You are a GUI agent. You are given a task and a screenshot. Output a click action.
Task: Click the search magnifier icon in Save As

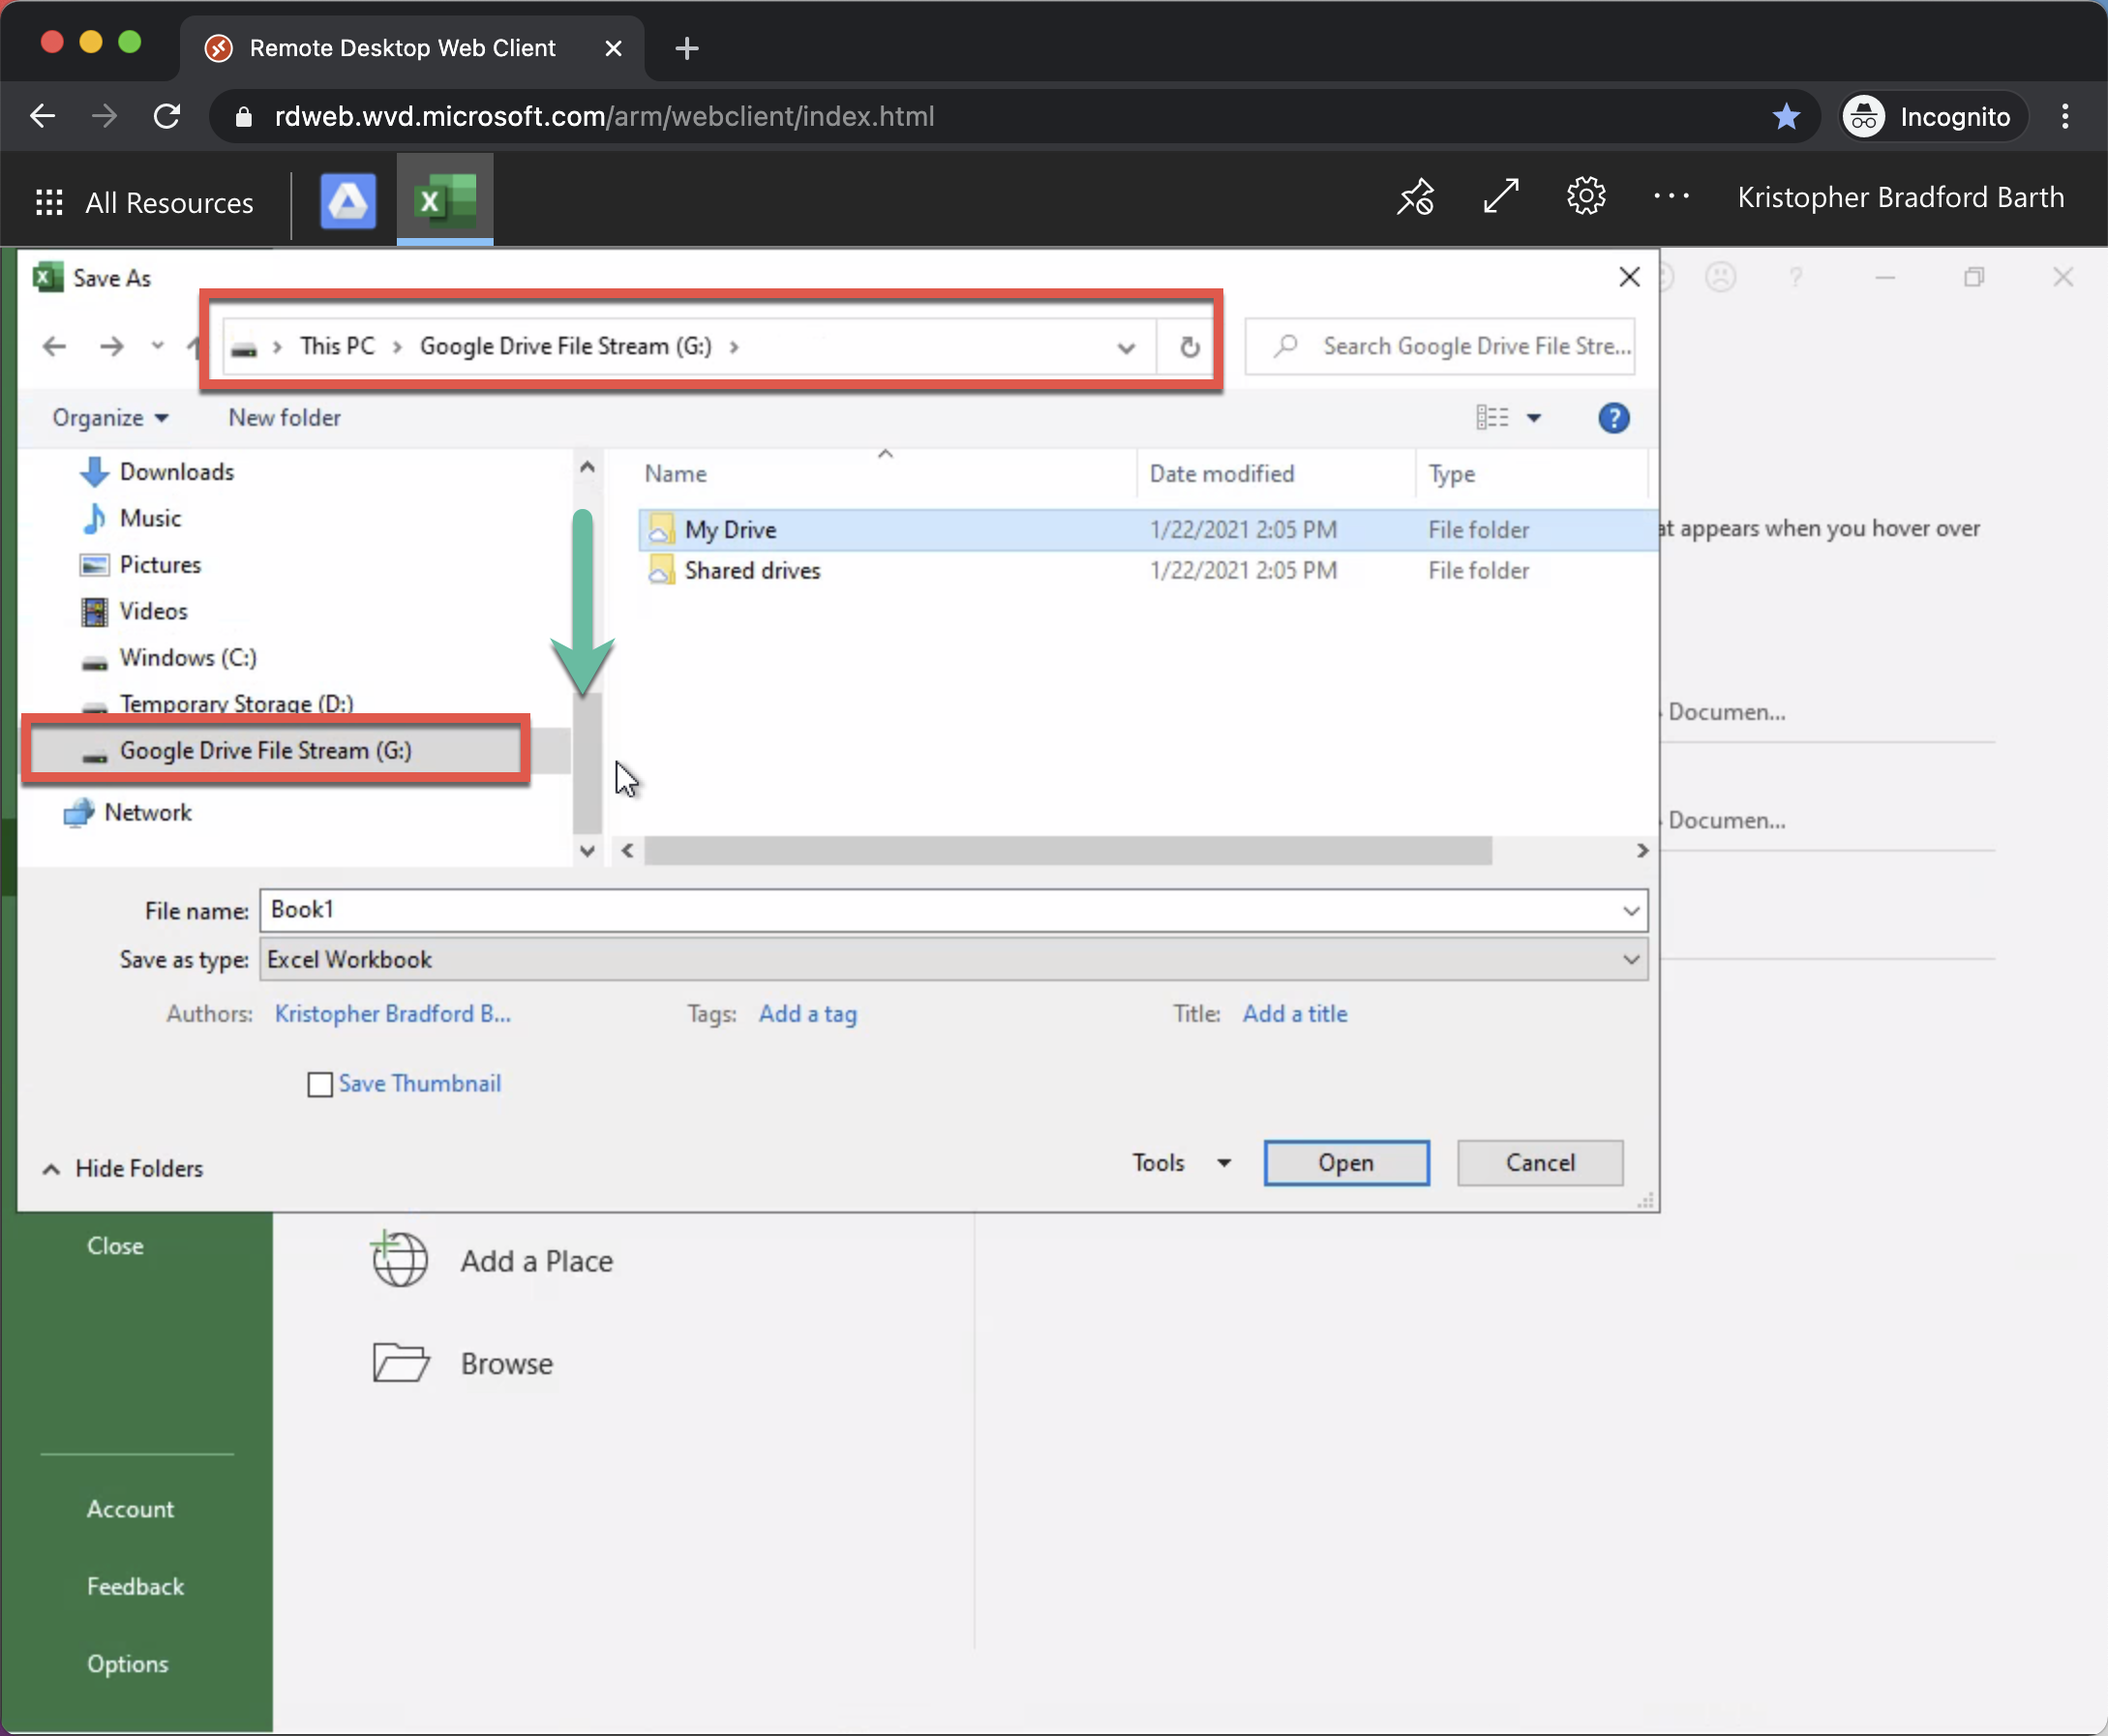click(1286, 345)
